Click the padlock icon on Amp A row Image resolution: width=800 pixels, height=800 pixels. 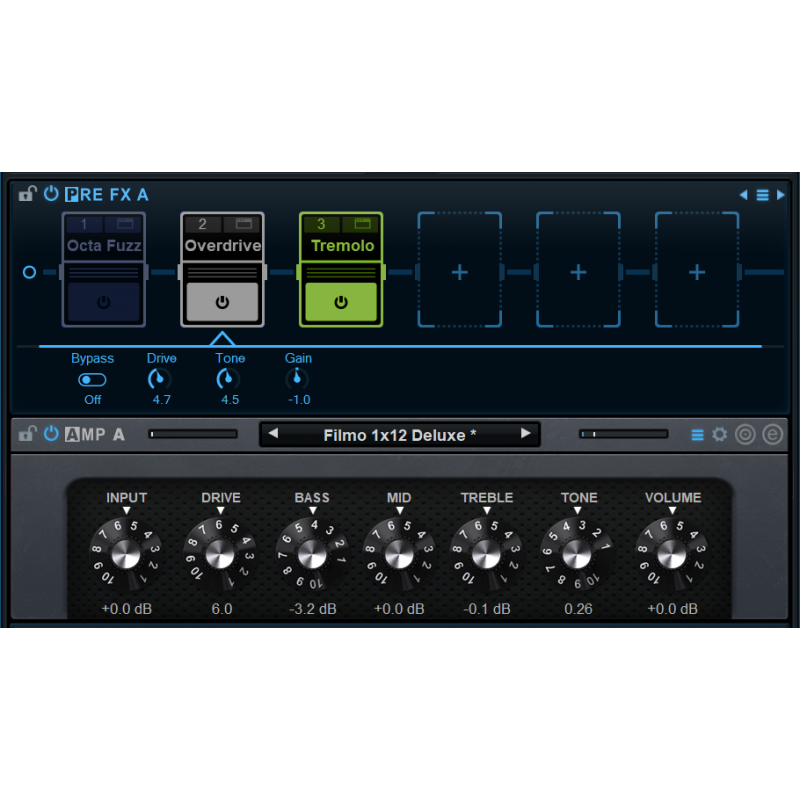[x=26, y=433]
